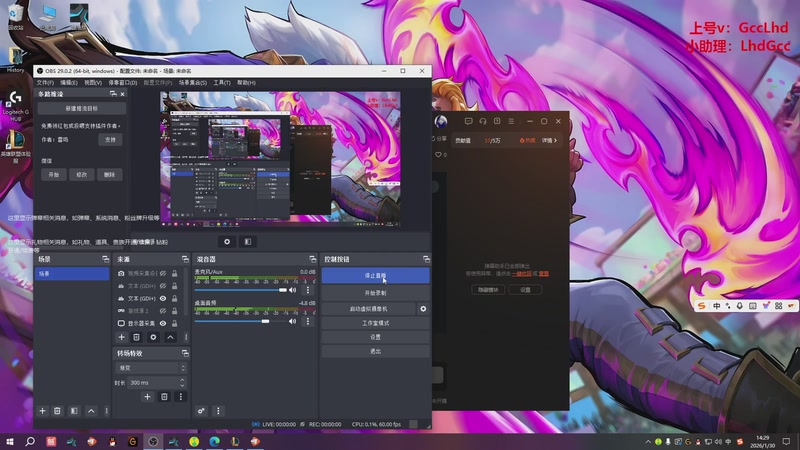
Task: Open options dots for 麦克风/Aux channel
Action: 308,290
